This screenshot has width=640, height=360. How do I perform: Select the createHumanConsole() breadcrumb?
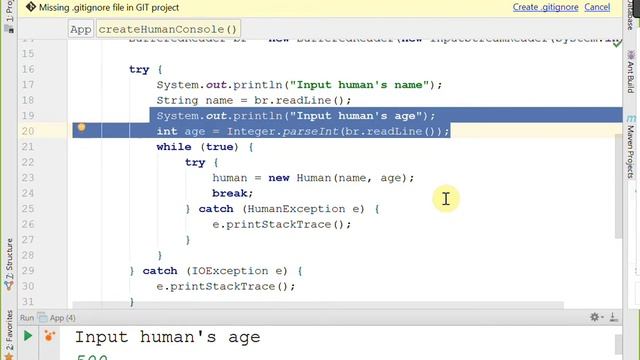pos(168,29)
